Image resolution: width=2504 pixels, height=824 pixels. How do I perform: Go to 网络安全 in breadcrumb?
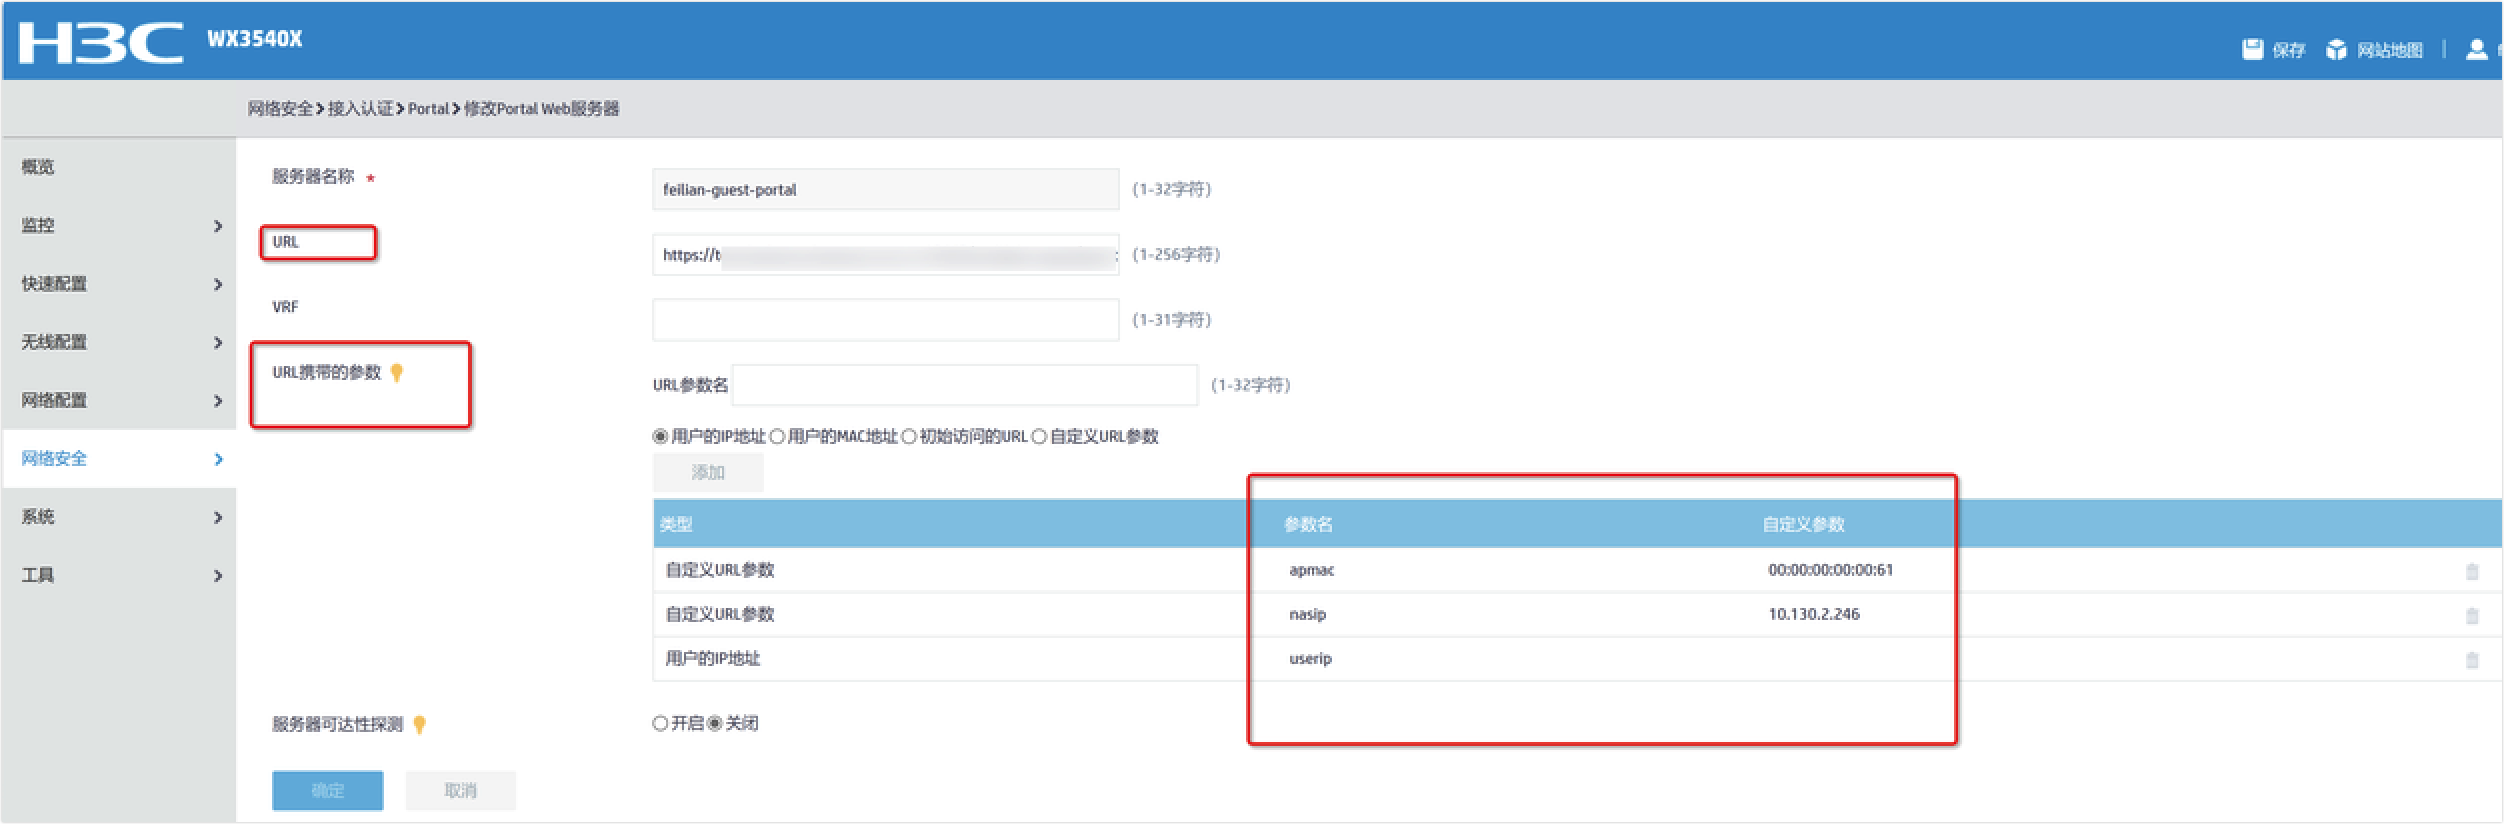click(x=280, y=109)
